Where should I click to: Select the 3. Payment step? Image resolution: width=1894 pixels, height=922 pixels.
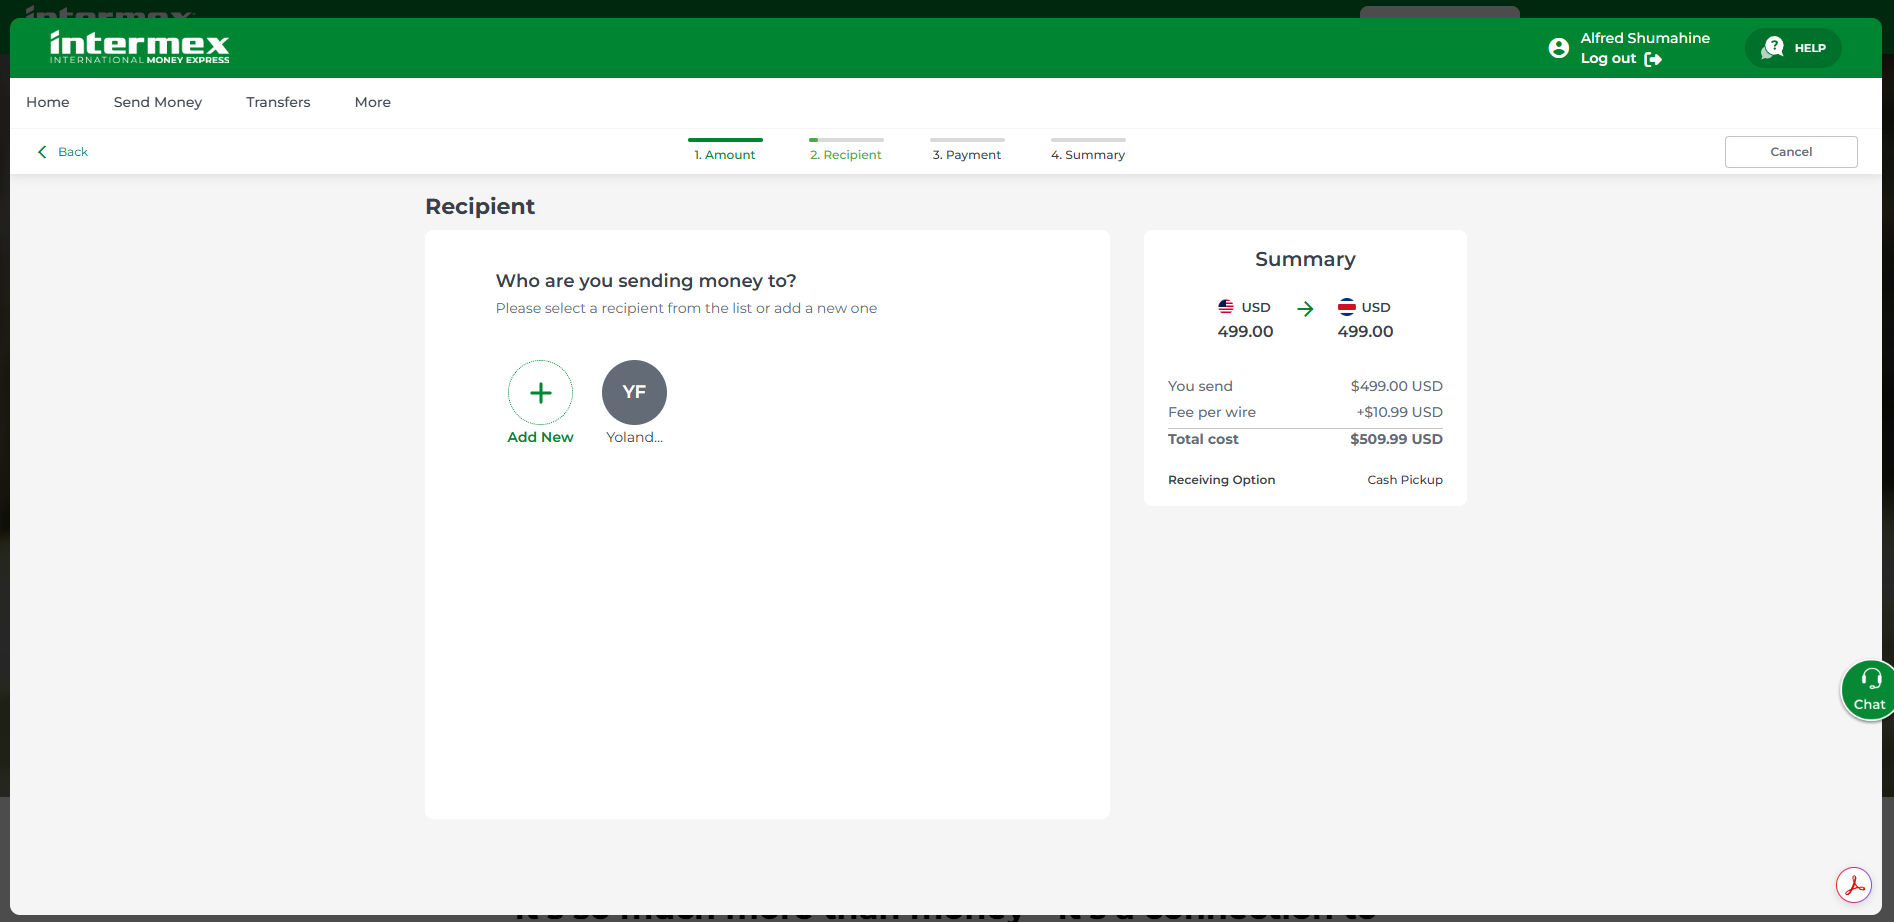967,154
